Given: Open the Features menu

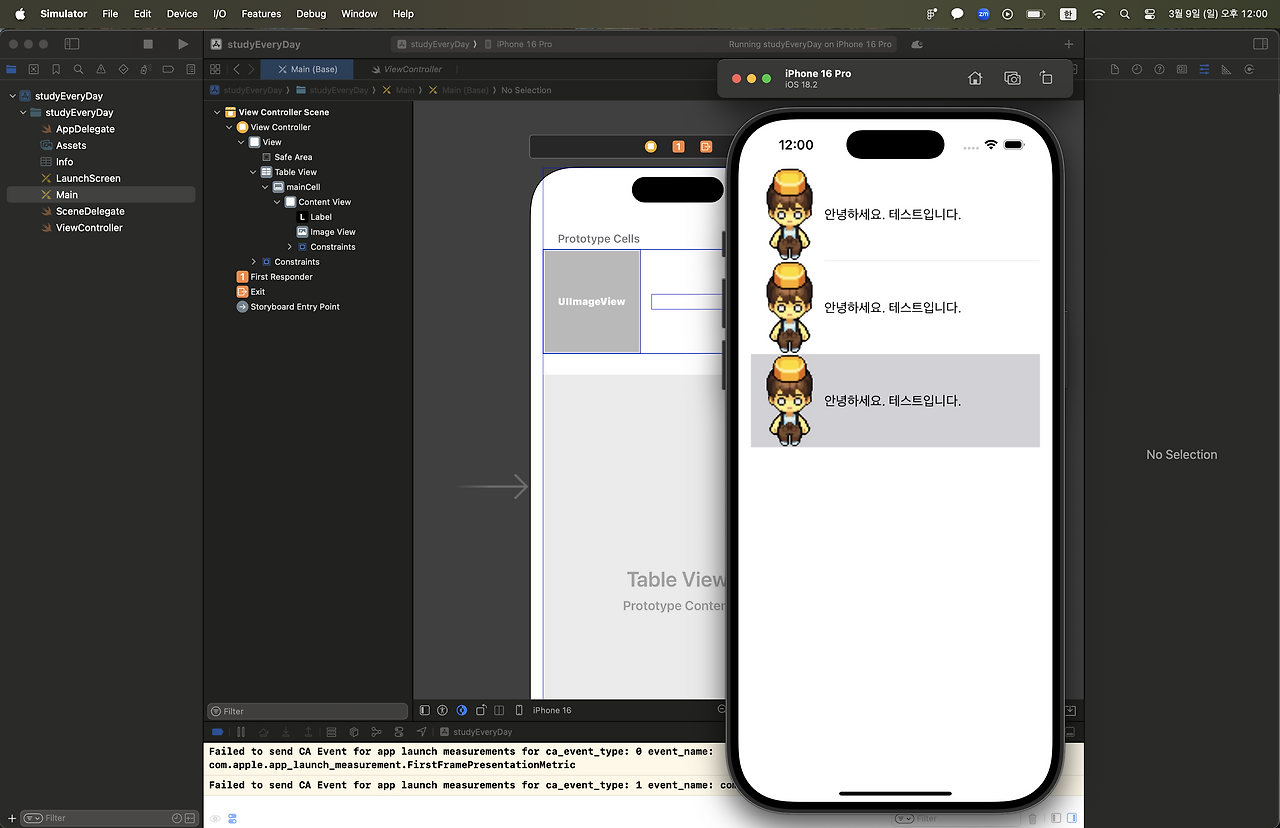Looking at the screenshot, I should (x=261, y=14).
